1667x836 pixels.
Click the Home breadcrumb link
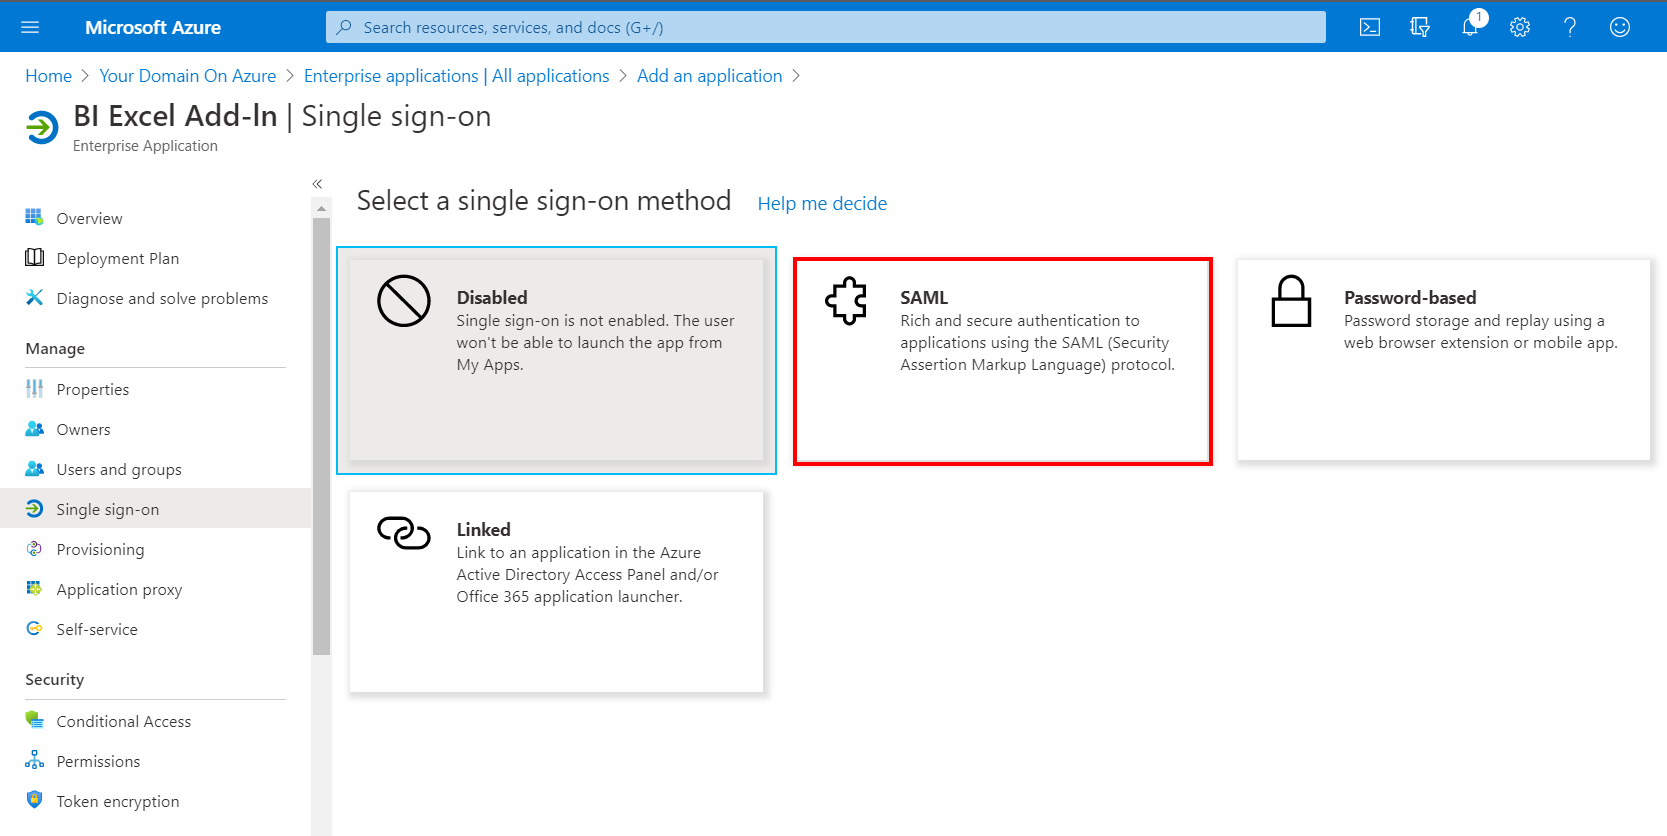pos(48,76)
